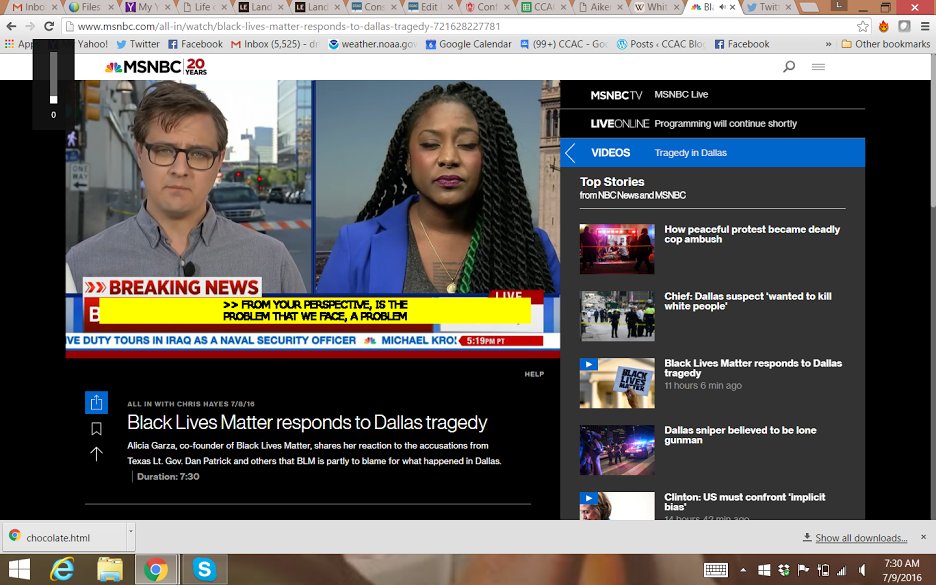Click the Tragedy in Dallas videos heading
This screenshot has width=936, height=585.
coord(690,153)
